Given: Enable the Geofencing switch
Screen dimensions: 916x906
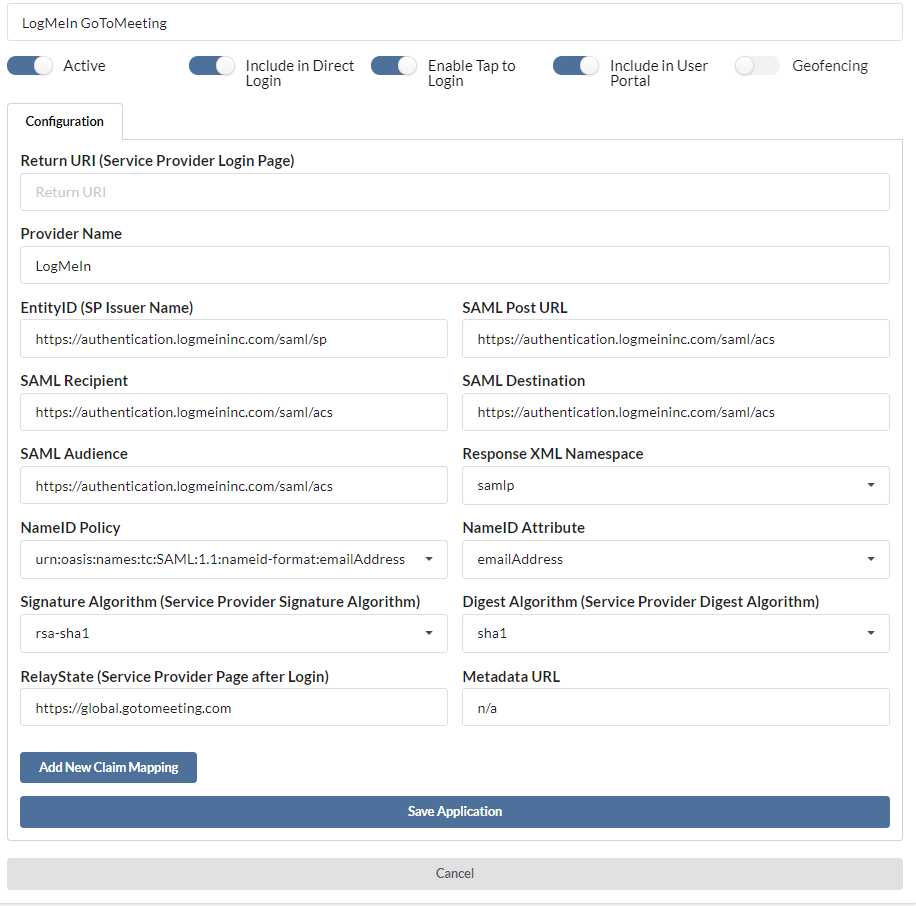Looking at the screenshot, I should (758, 65).
